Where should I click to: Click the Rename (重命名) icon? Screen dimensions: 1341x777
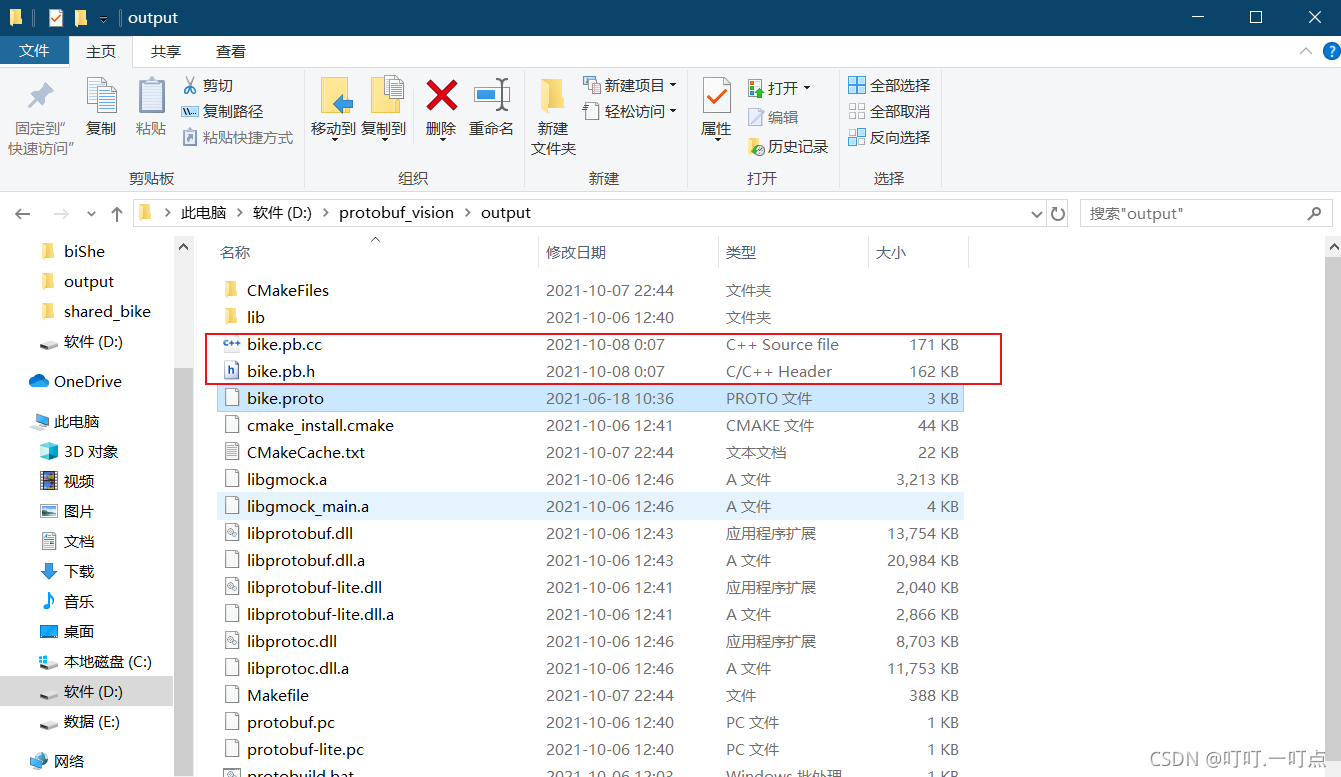(x=492, y=96)
